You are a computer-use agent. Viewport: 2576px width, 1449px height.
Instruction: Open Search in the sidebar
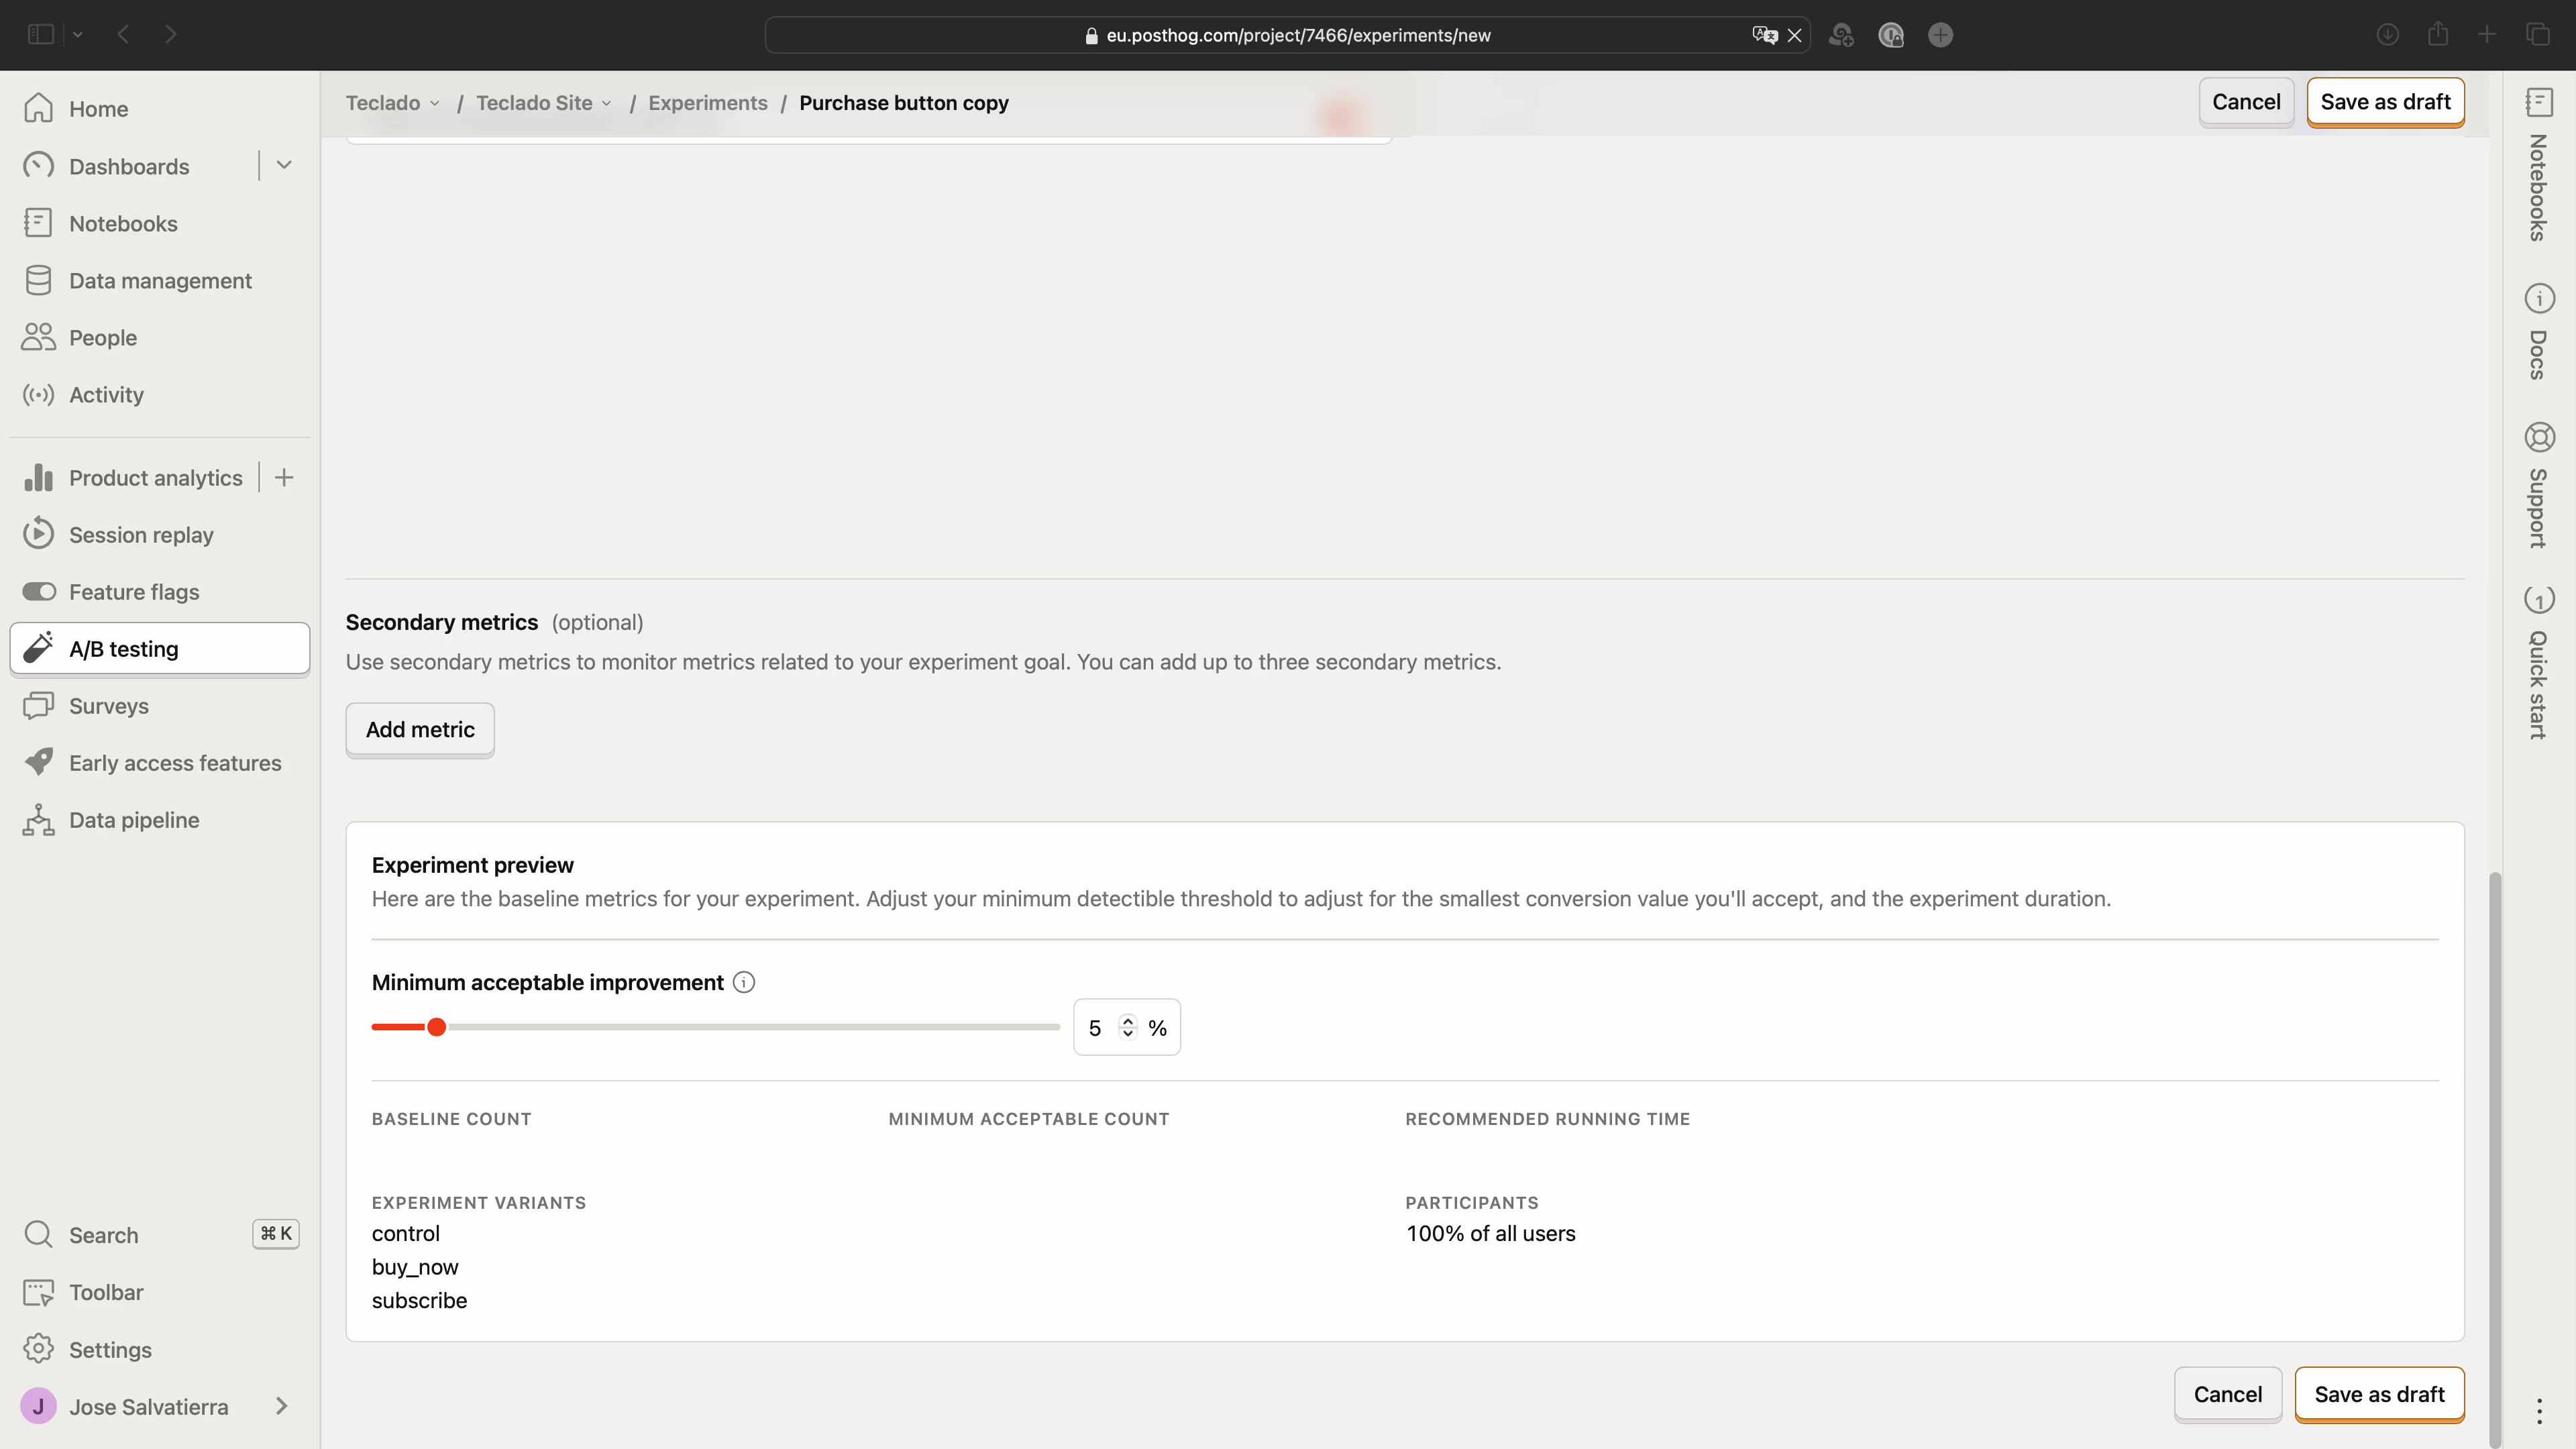click(160, 1235)
